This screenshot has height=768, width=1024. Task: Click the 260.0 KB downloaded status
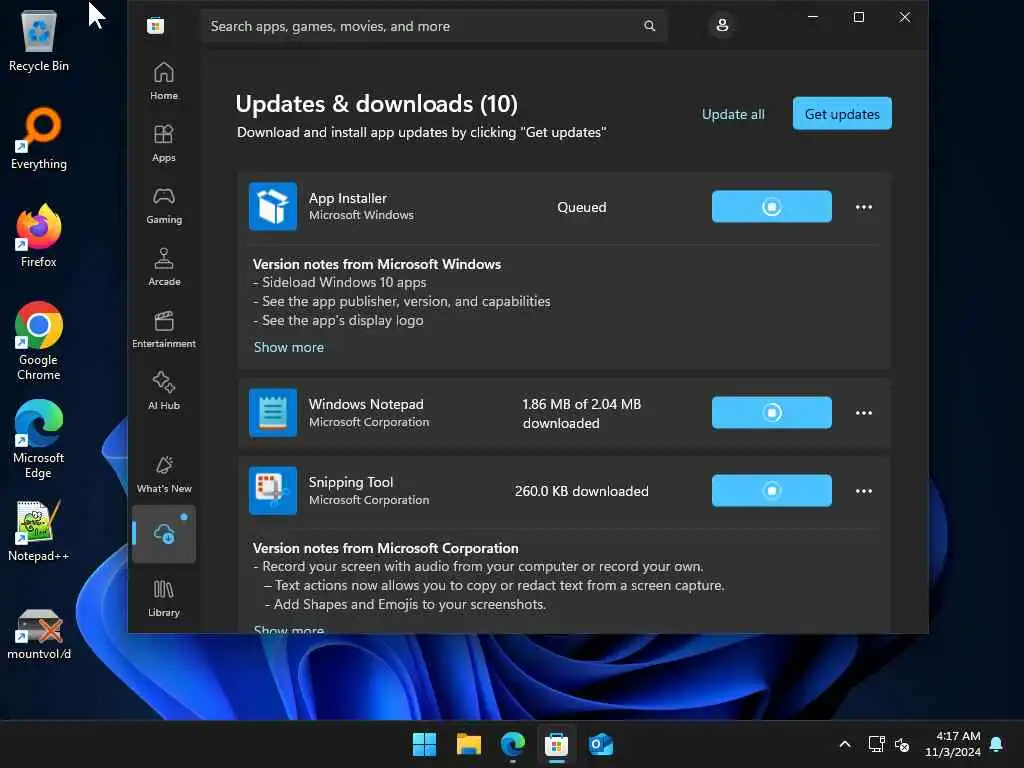(581, 491)
